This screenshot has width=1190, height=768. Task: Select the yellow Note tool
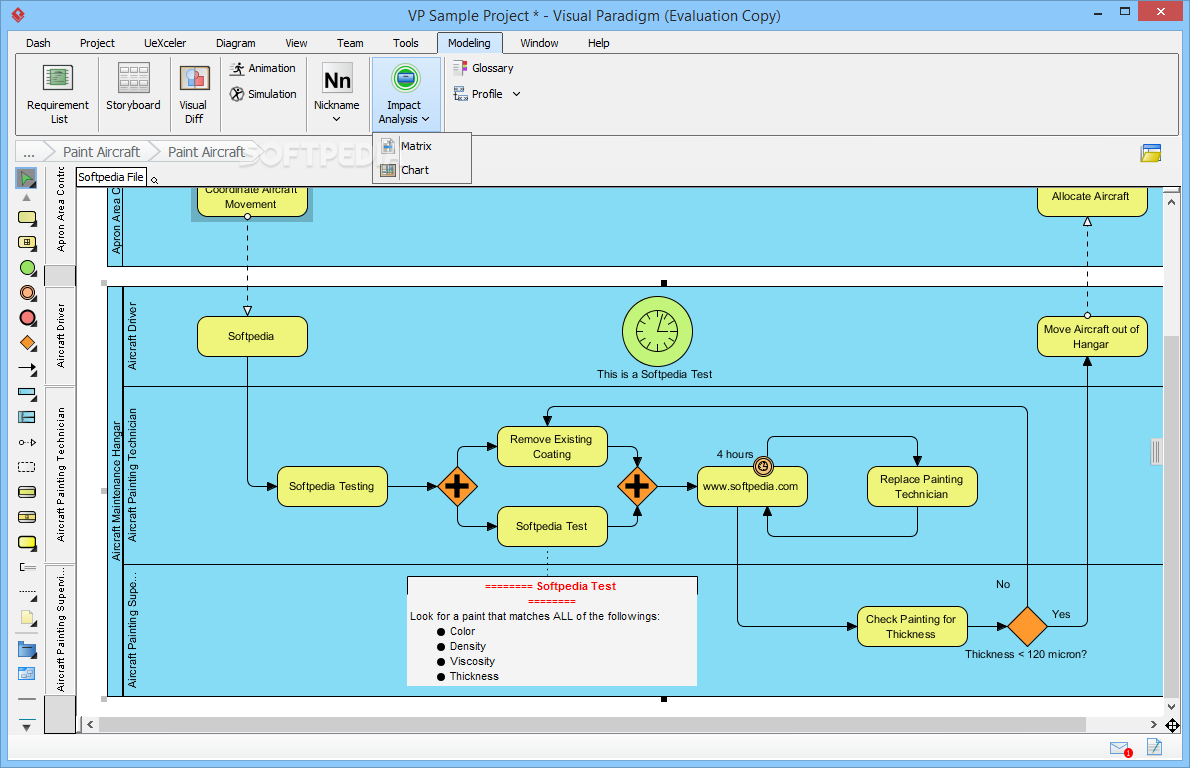click(27, 618)
